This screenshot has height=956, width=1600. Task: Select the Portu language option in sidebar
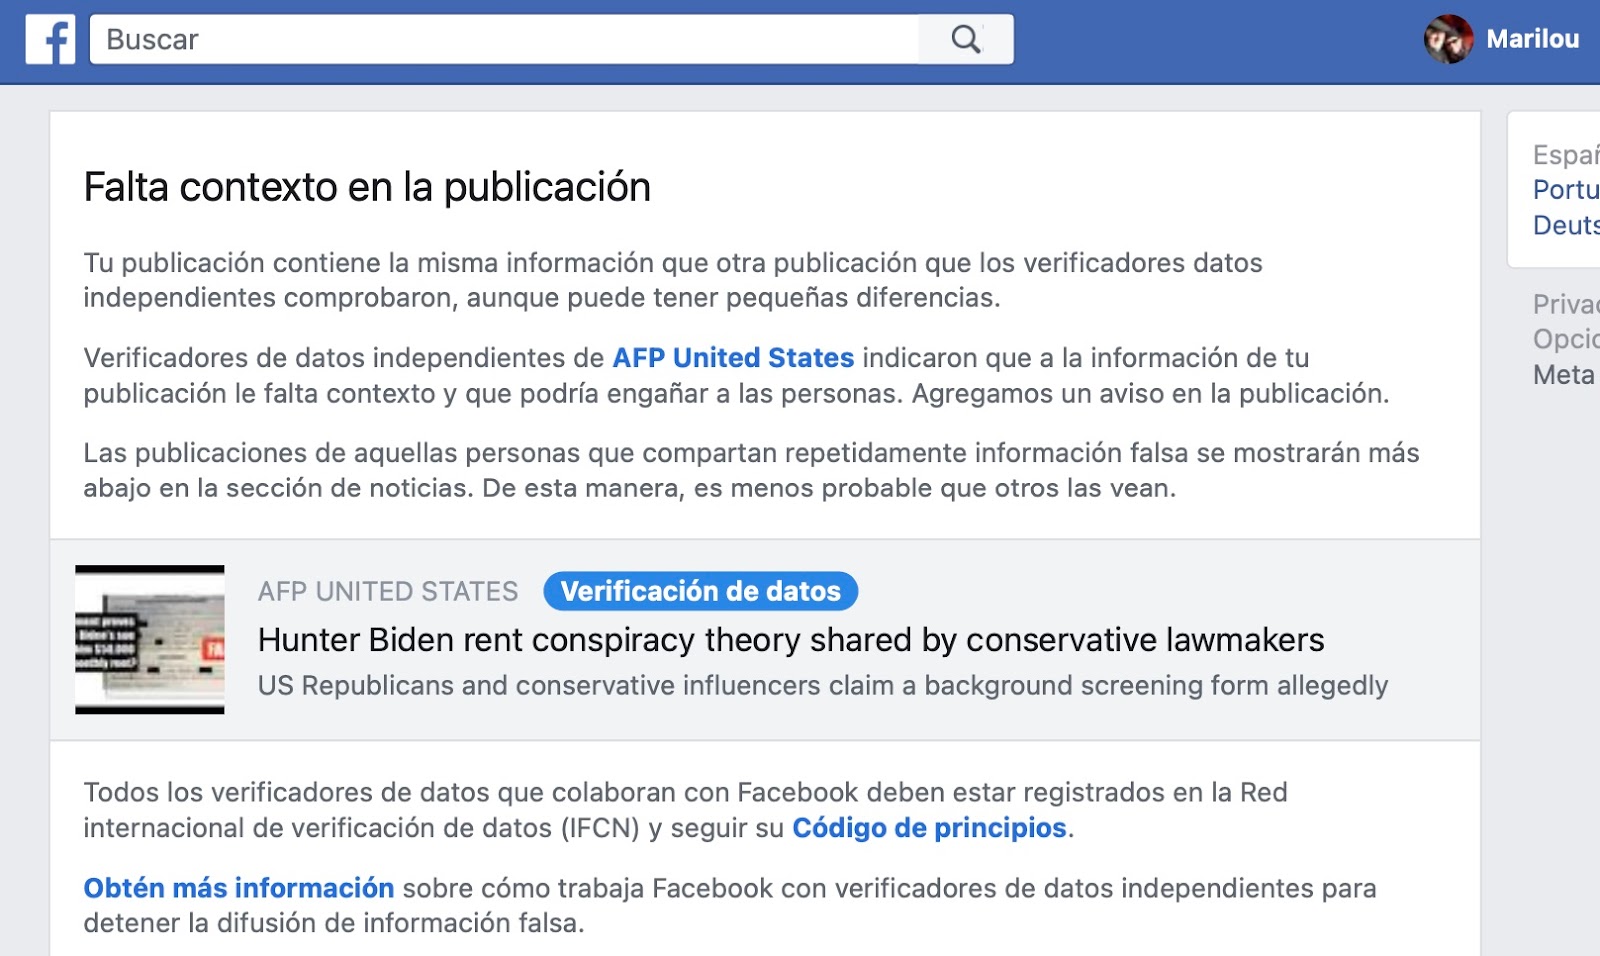1566,190
